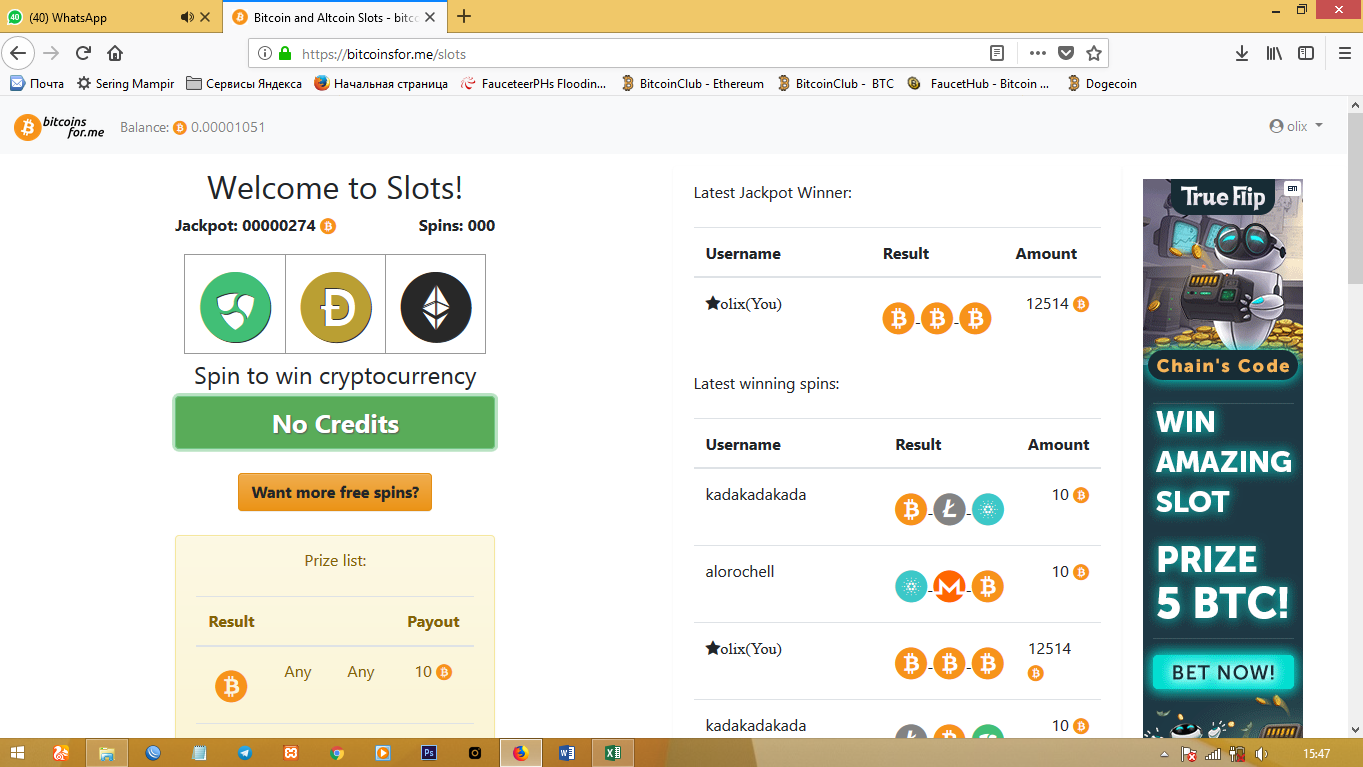Click Monero icon in alorochell result
Viewport: 1363px width, 767px height.
949,587
